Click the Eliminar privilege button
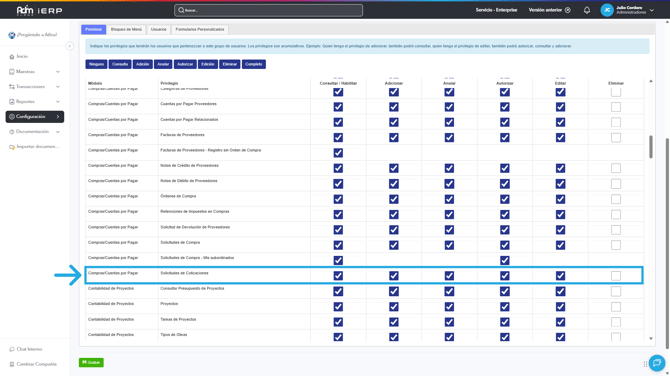 tap(229, 64)
